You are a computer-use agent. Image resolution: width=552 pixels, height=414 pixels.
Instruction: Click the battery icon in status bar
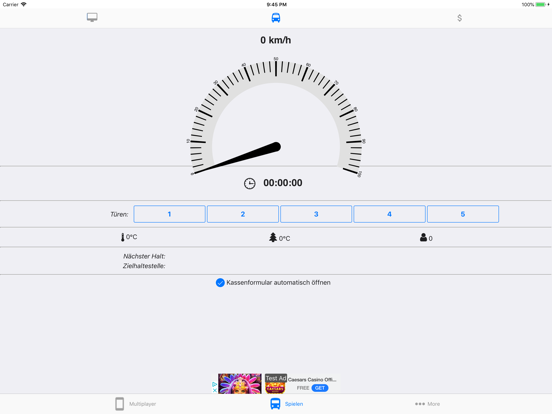tap(540, 5)
